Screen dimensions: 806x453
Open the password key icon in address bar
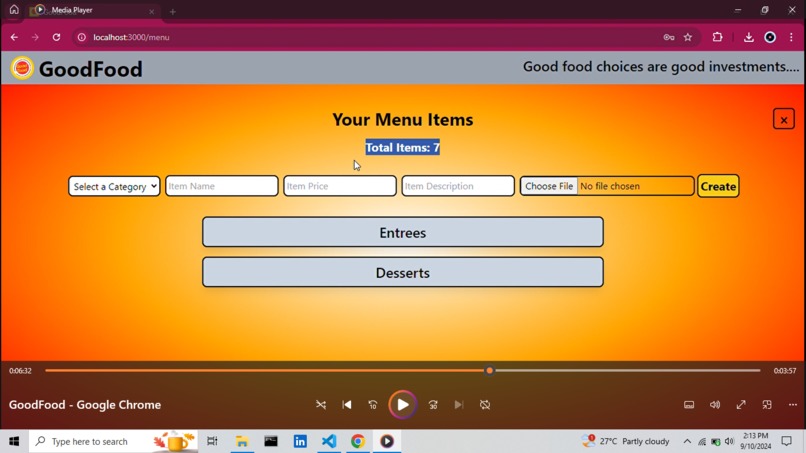pos(668,37)
